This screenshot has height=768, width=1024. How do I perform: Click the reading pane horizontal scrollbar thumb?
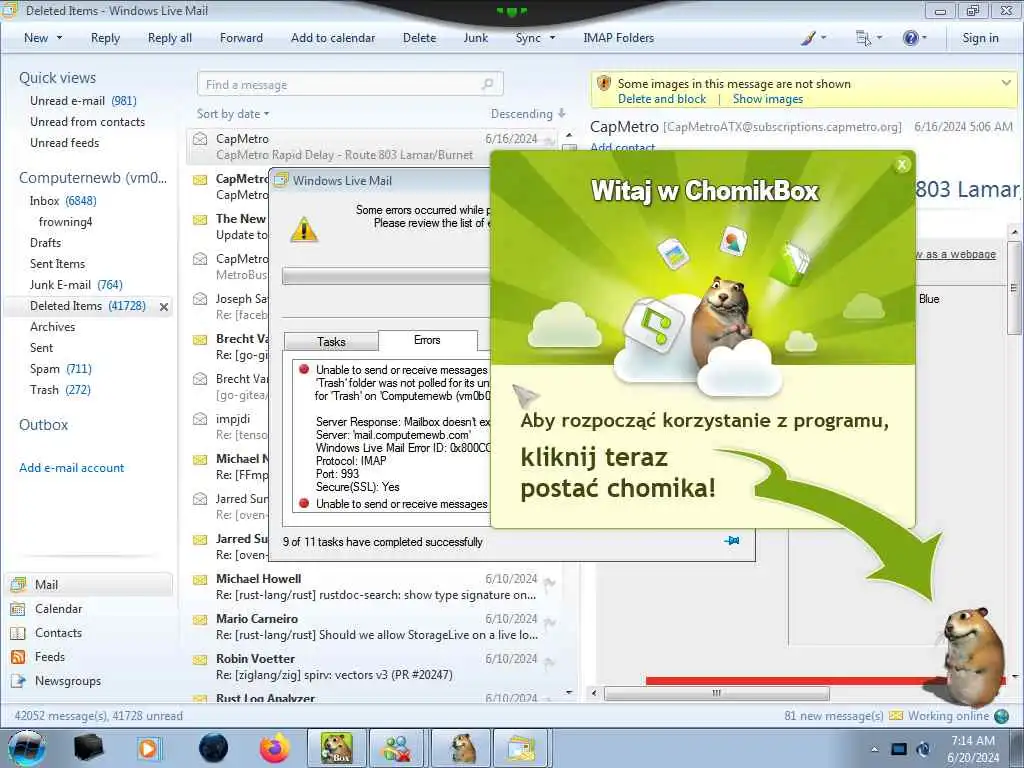coord(716,693)
